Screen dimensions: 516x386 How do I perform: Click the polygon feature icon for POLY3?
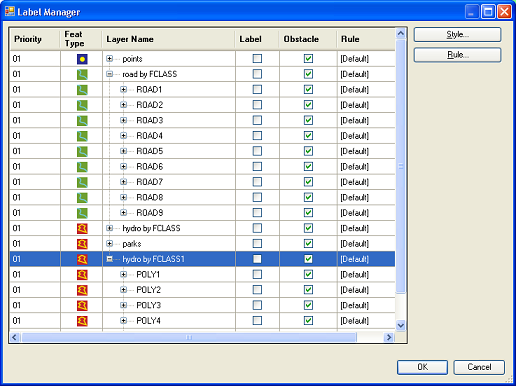82,305
